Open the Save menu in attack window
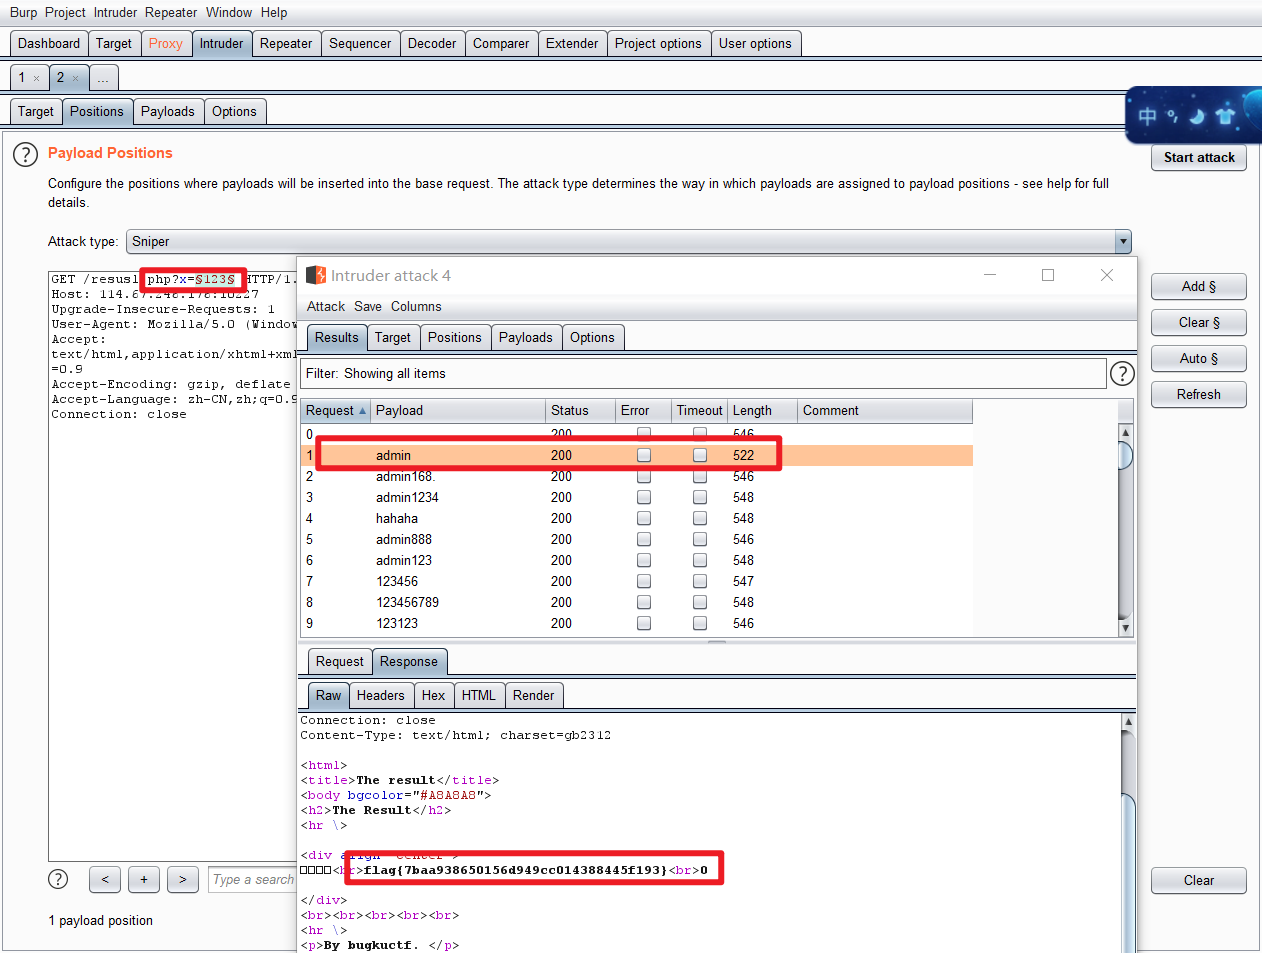1262x953 pixels. [x=368, y=307]
